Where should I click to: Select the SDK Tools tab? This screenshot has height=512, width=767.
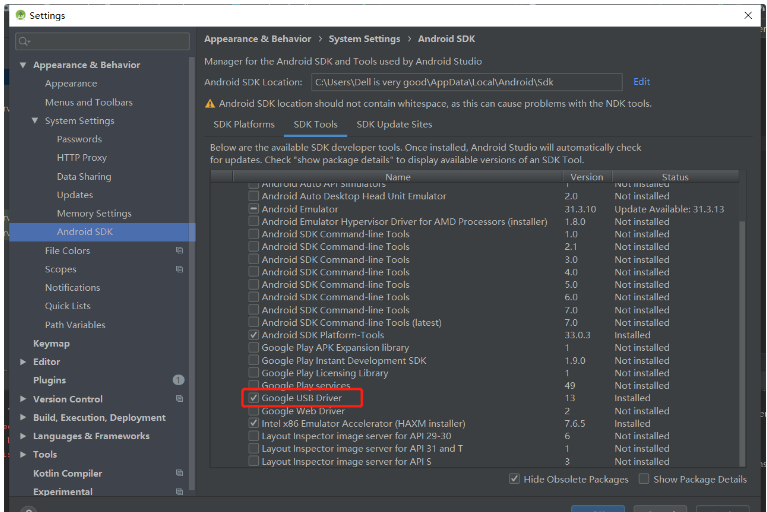[x=316, y=125]
